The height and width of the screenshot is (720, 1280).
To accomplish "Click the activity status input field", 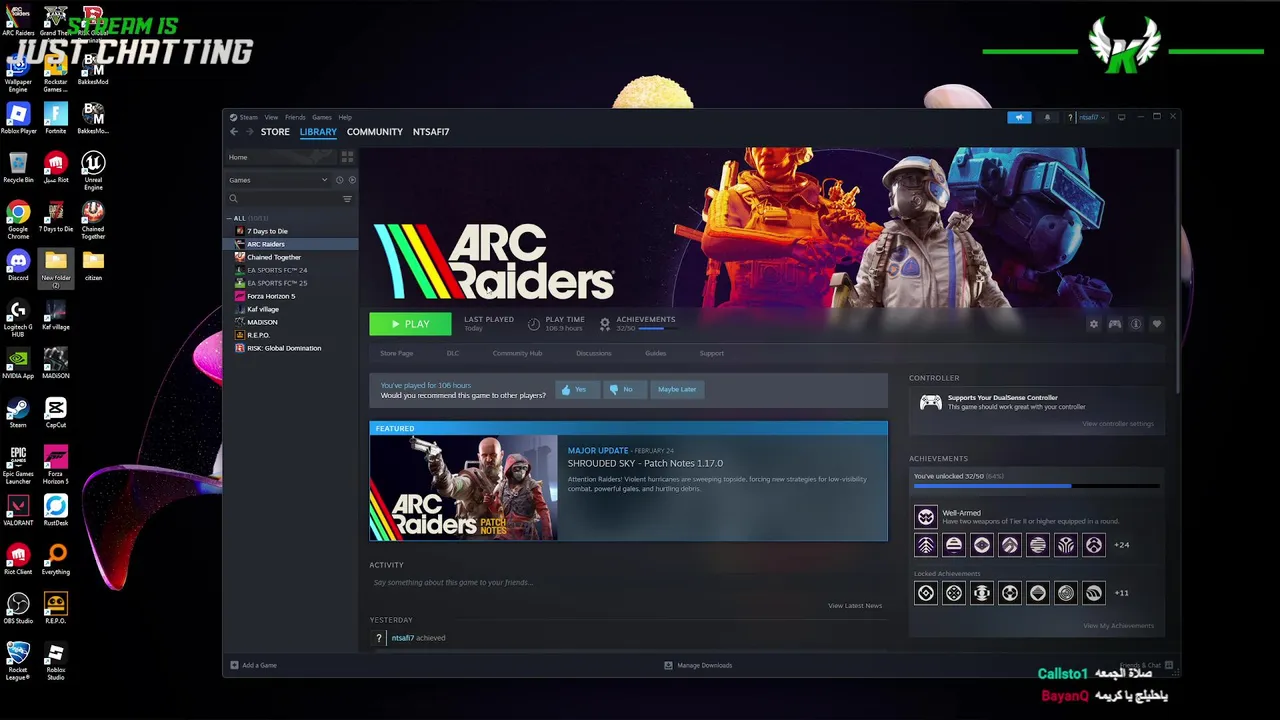I will tap(628, 583).
